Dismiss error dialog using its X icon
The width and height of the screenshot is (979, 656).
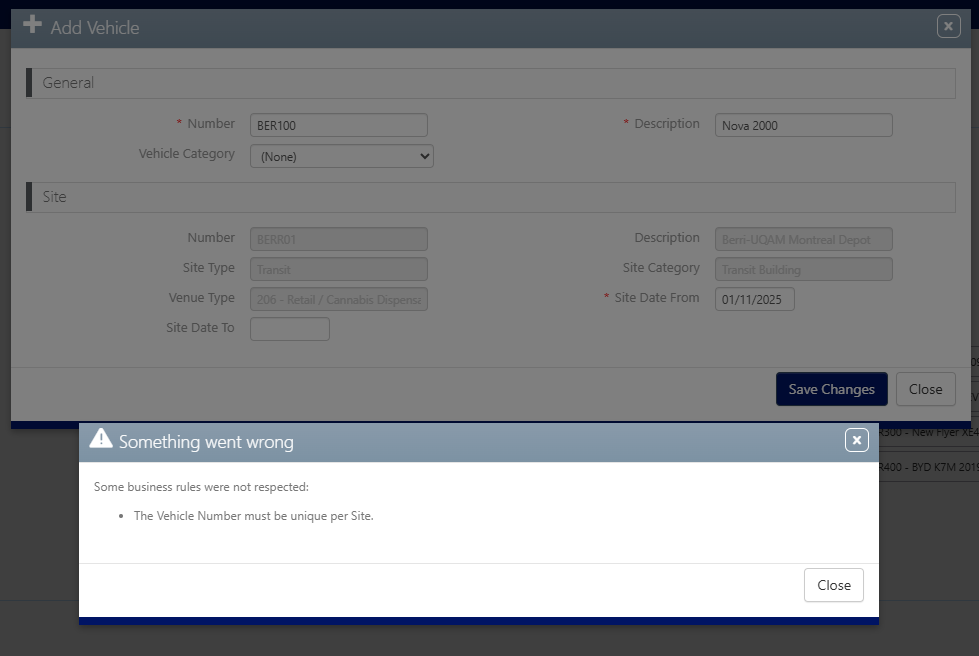[x=856, y=440]
